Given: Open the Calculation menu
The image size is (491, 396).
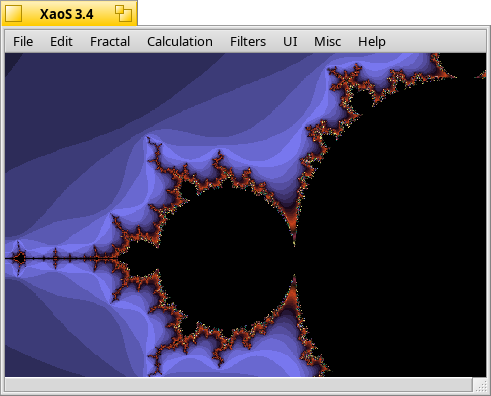Looking at the screenshot, I should pyautogui.click(x=180, y=42).
